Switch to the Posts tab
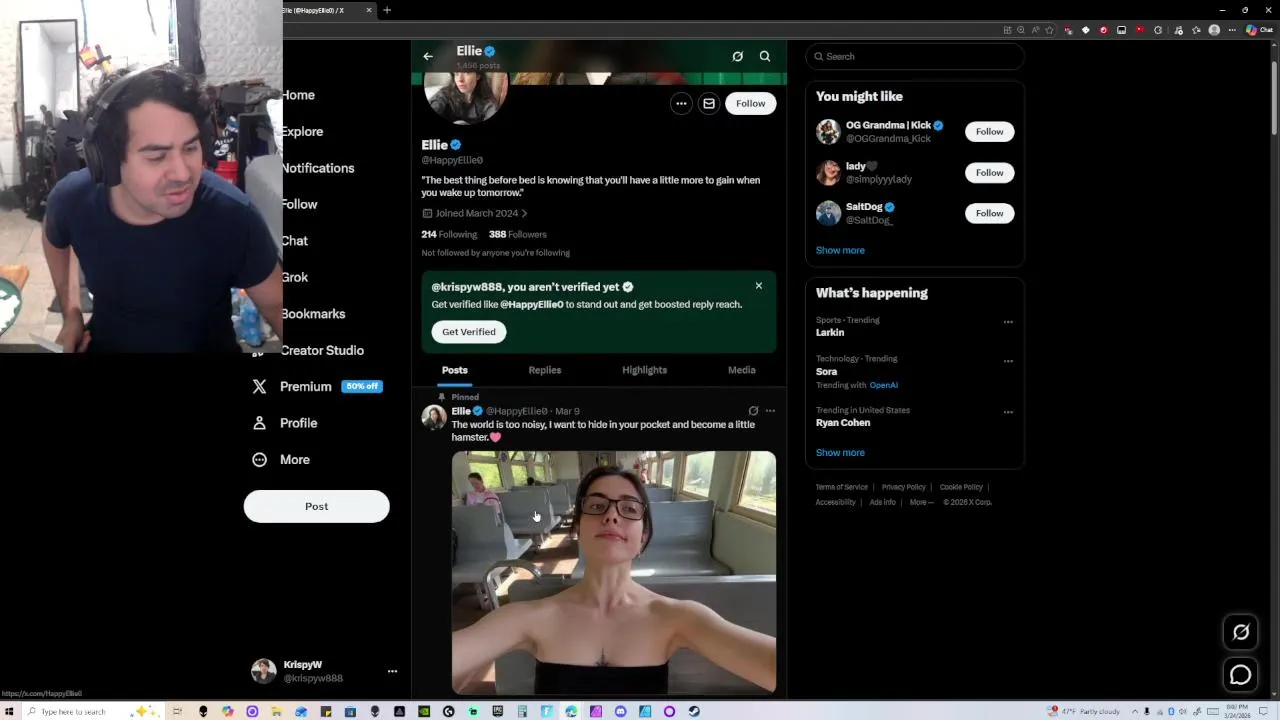 click(454, 370)
